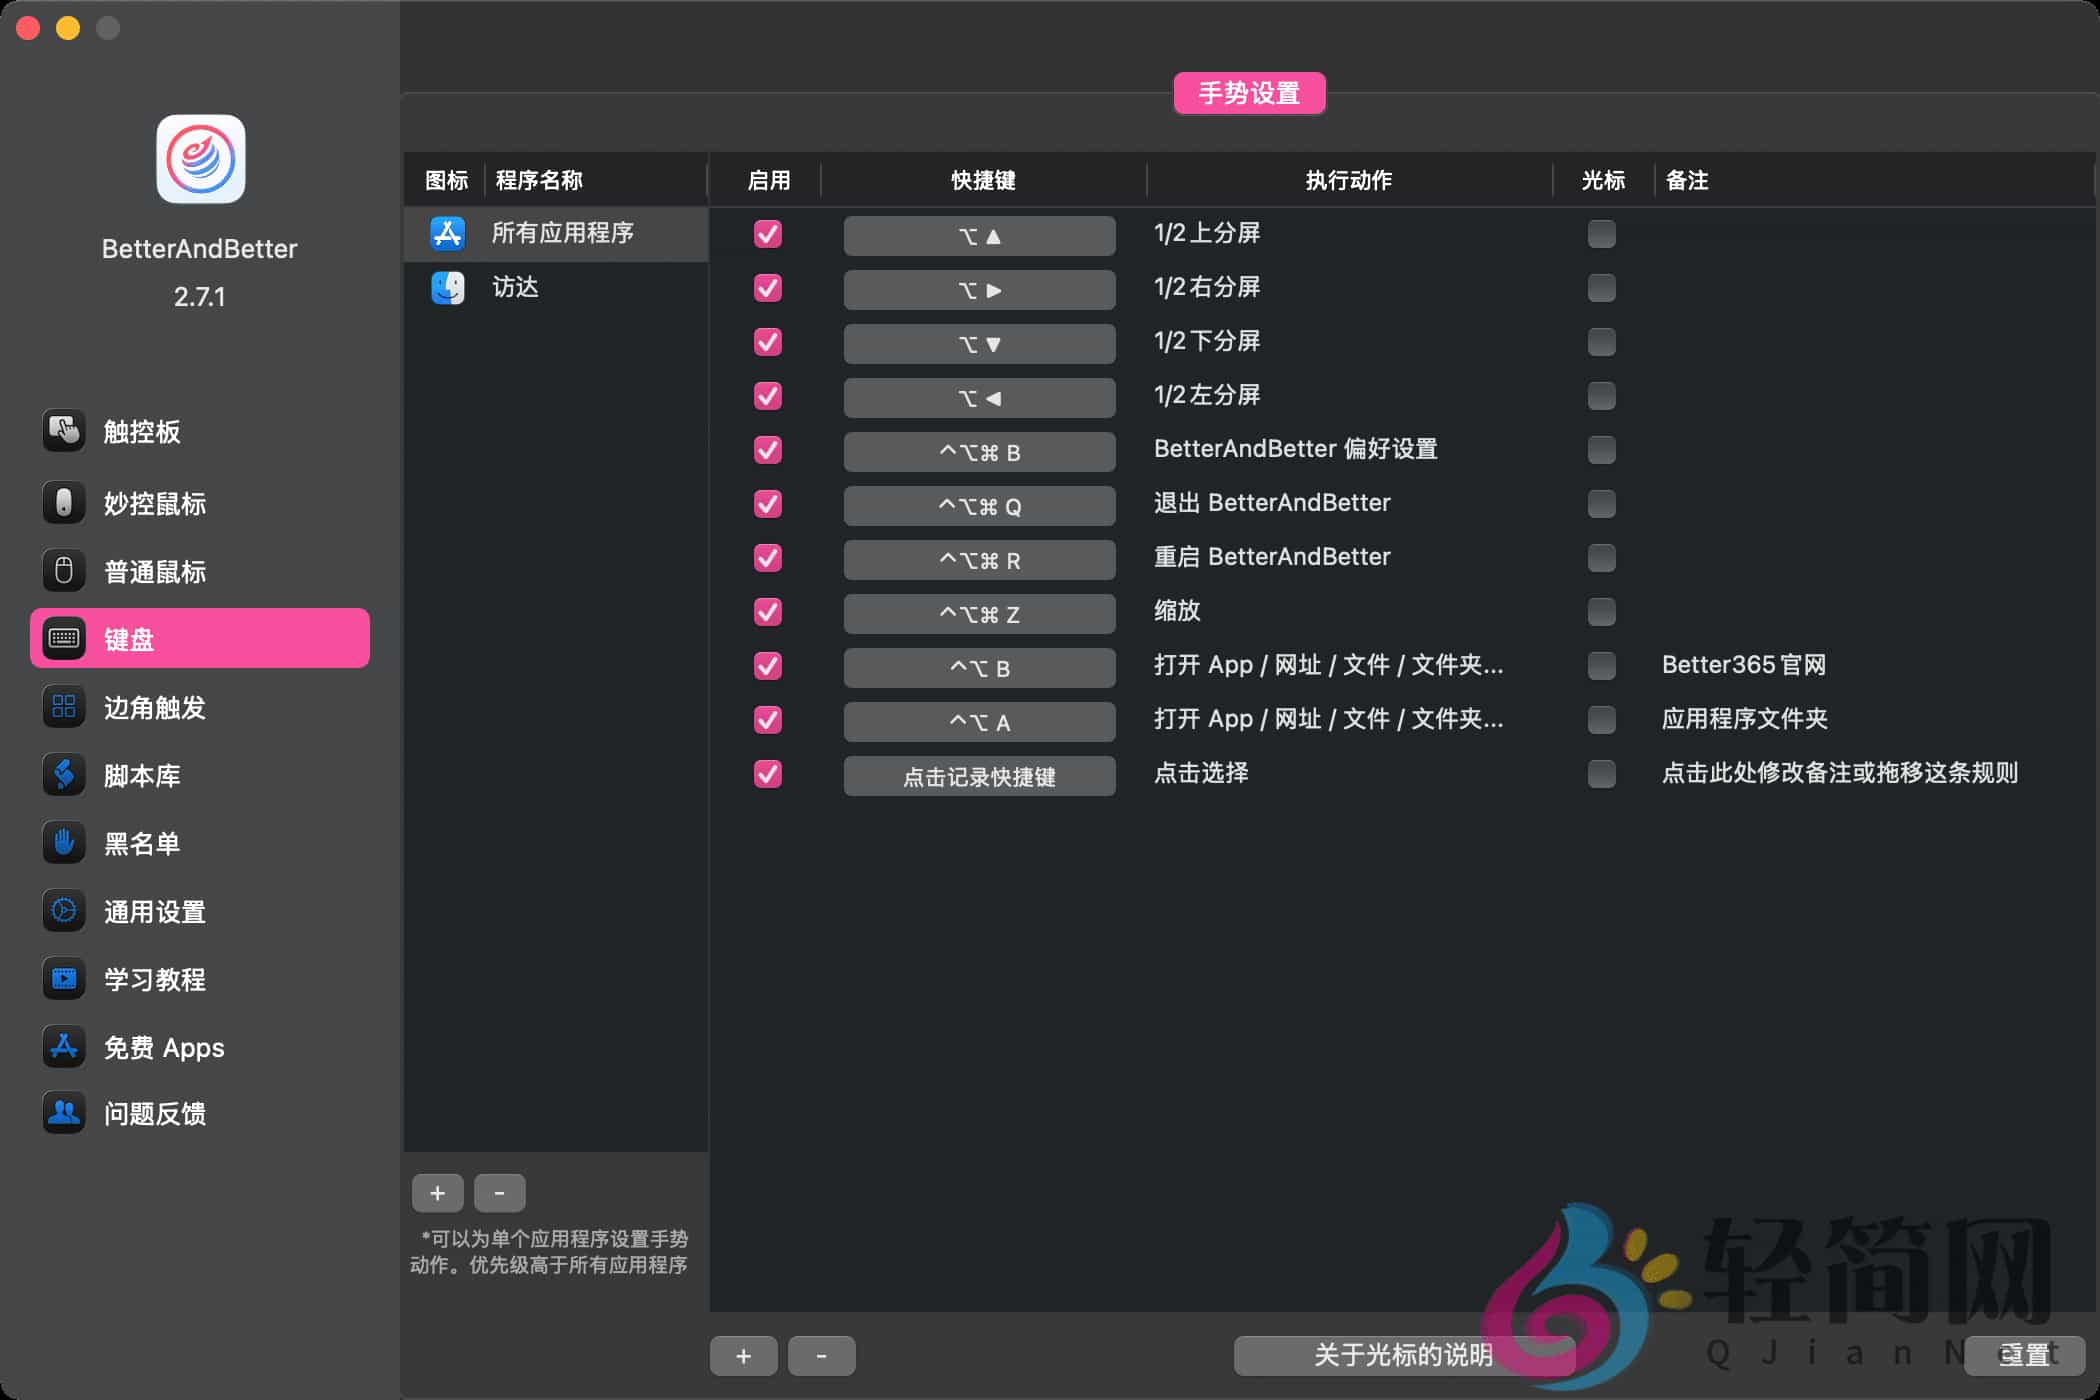
Task: Open 学习教程 tutorials
Action: [155, 979]
